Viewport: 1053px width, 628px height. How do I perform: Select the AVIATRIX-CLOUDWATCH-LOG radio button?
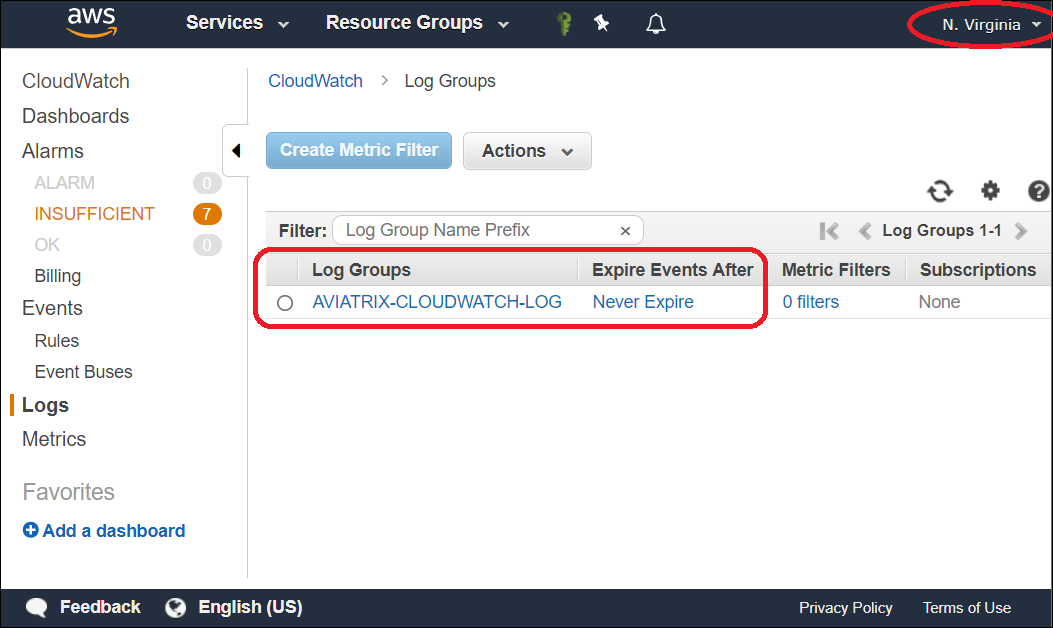[x=285, y=302]
